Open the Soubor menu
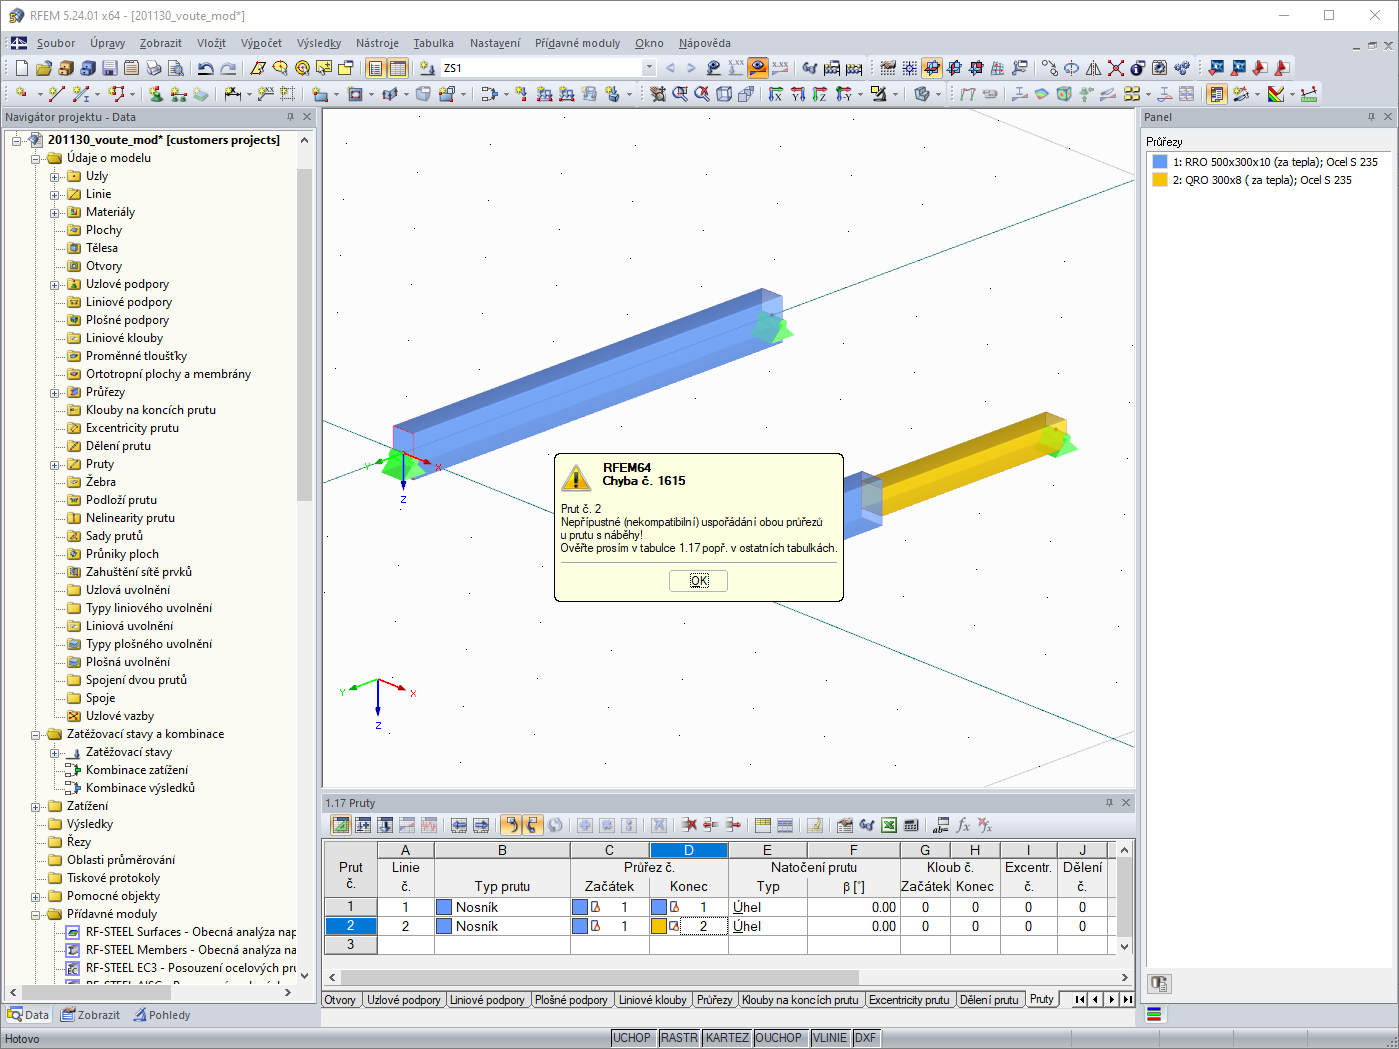Image resolution: width=1399 pixels, height=1049 pixels. point(56,43)
